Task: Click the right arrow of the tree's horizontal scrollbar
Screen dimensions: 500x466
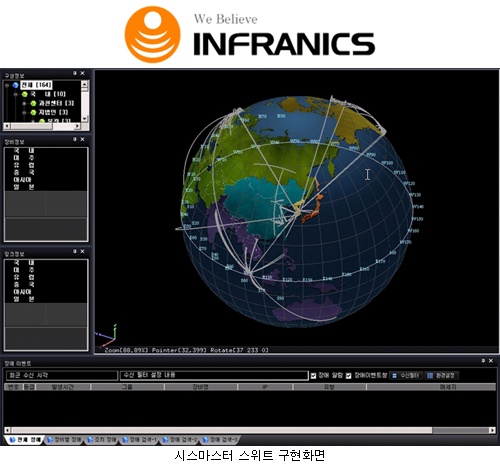Action: pyautogui.click(x=77, y=126)
